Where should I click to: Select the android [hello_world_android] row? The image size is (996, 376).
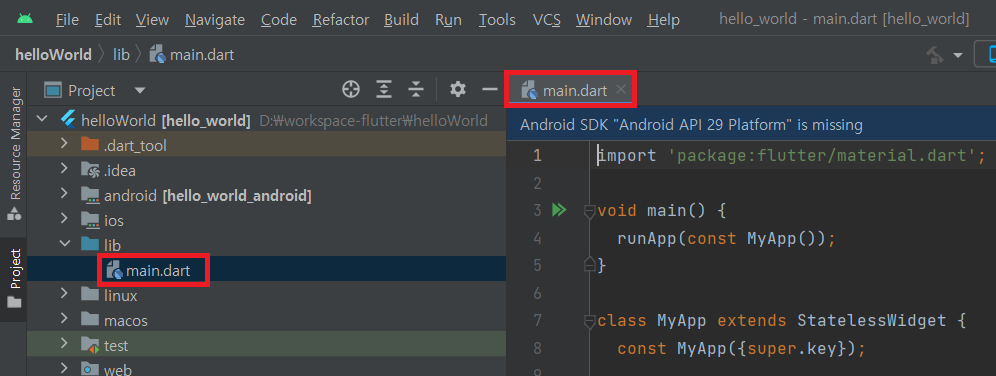click(x=267, y=195)
